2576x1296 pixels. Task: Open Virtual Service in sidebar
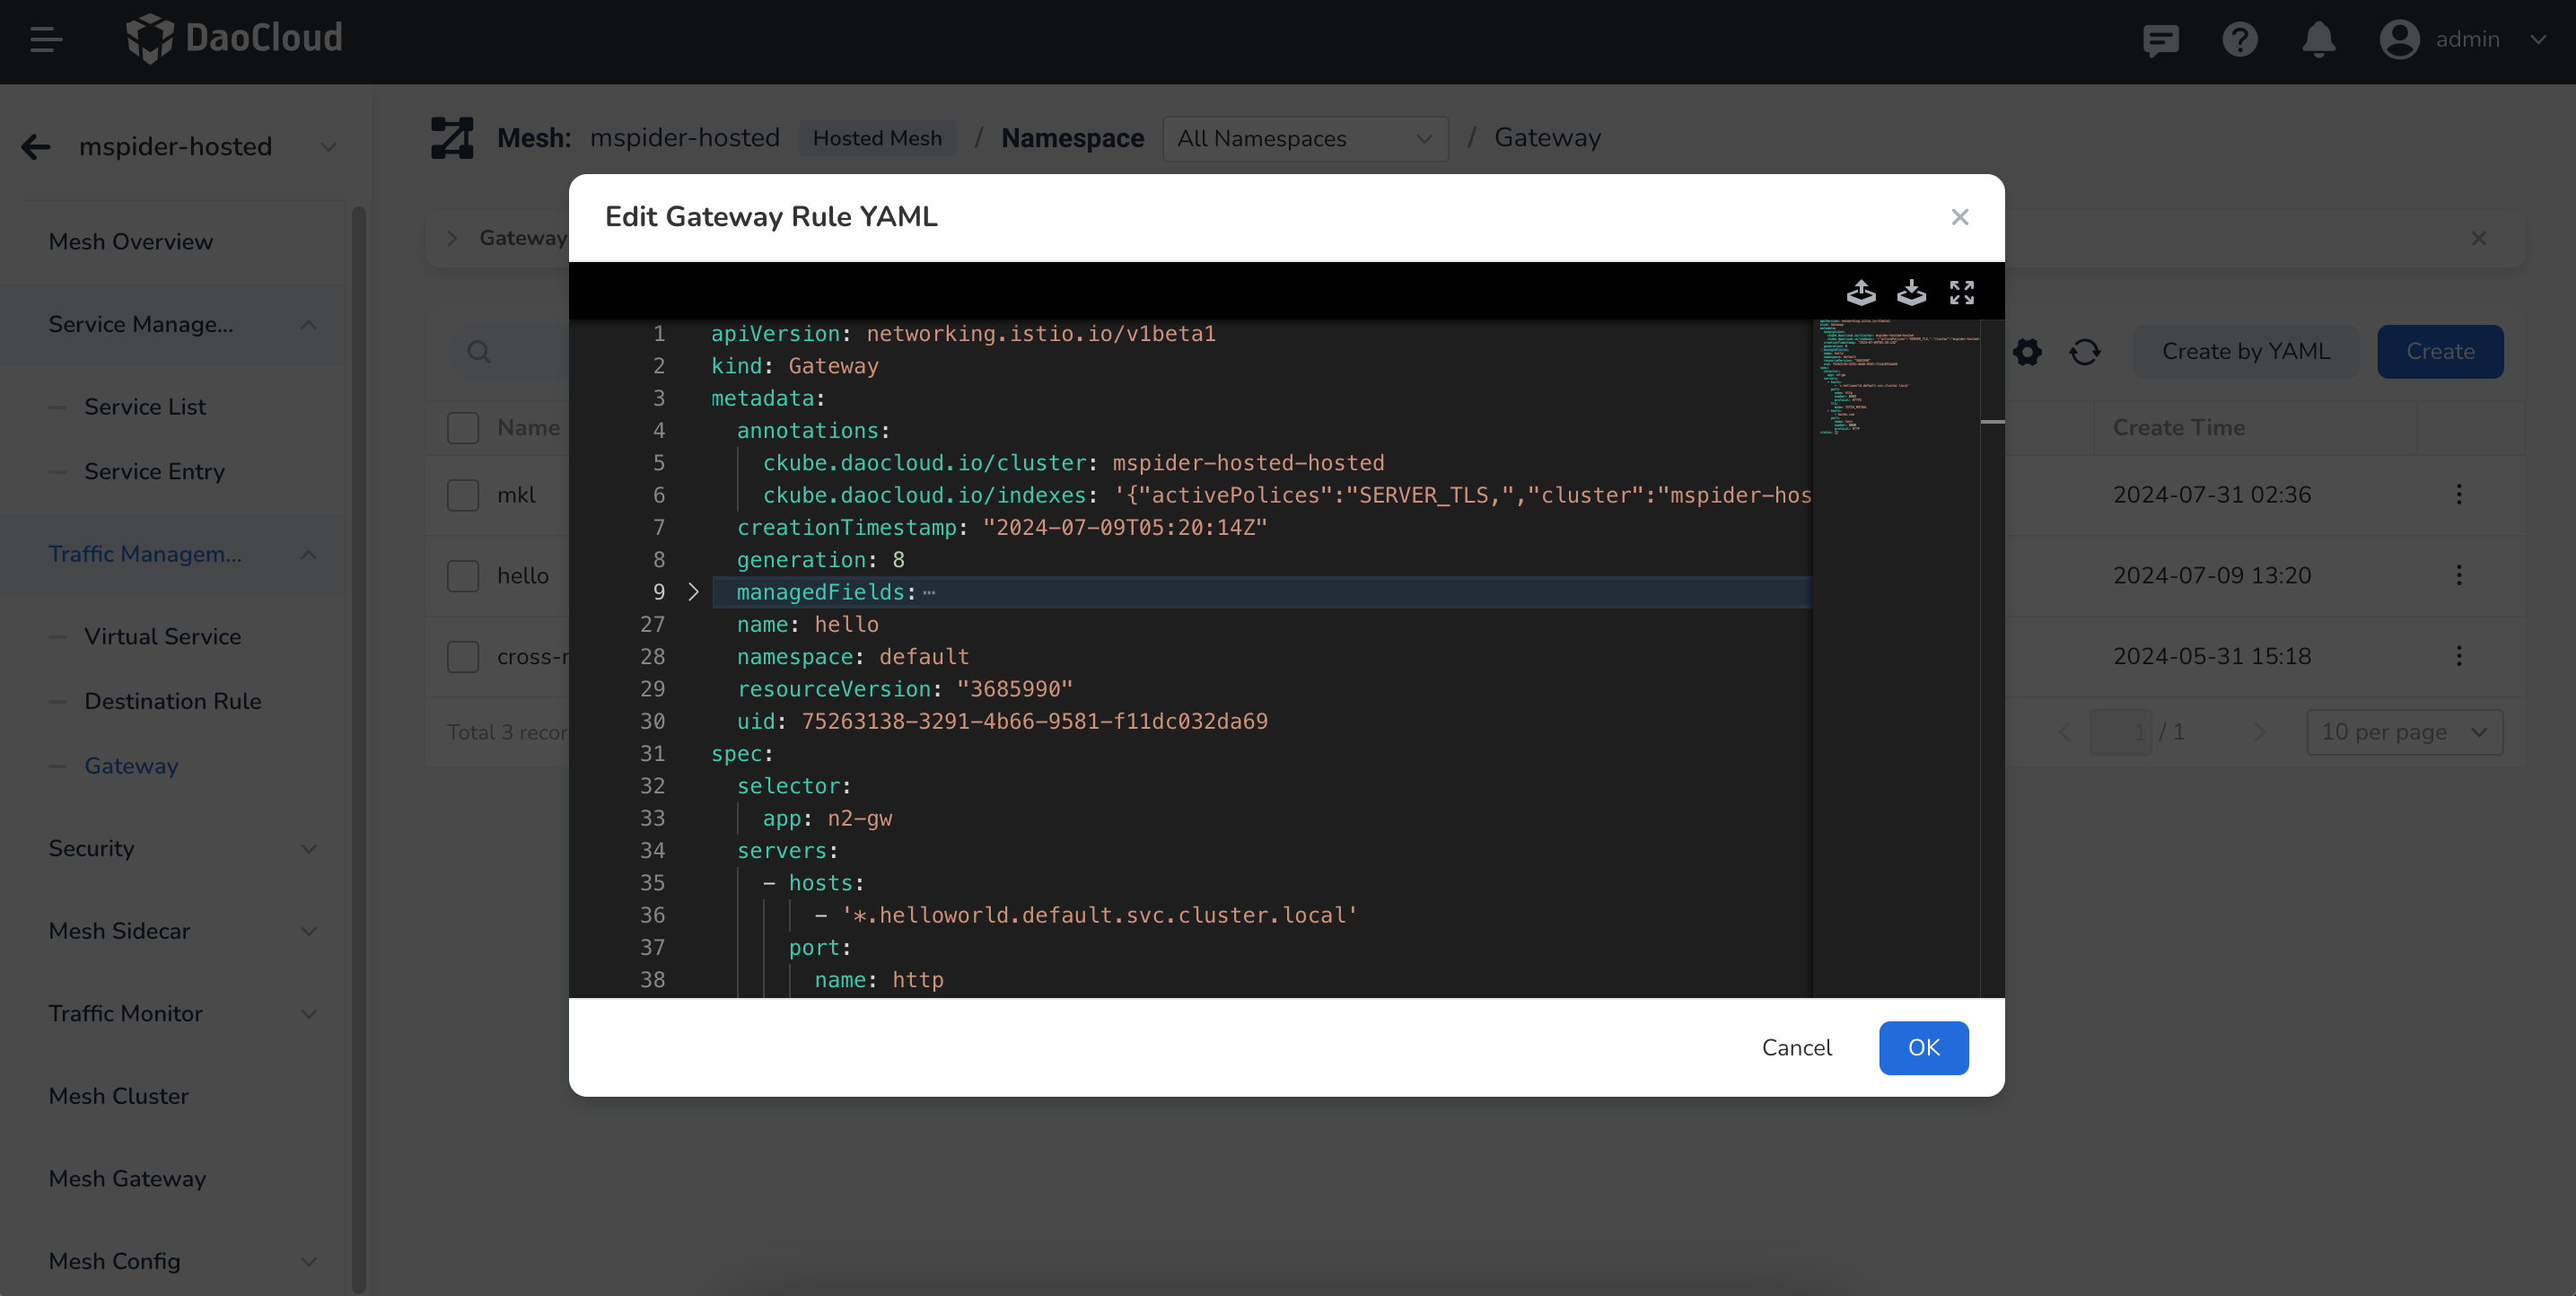(162, 636)
